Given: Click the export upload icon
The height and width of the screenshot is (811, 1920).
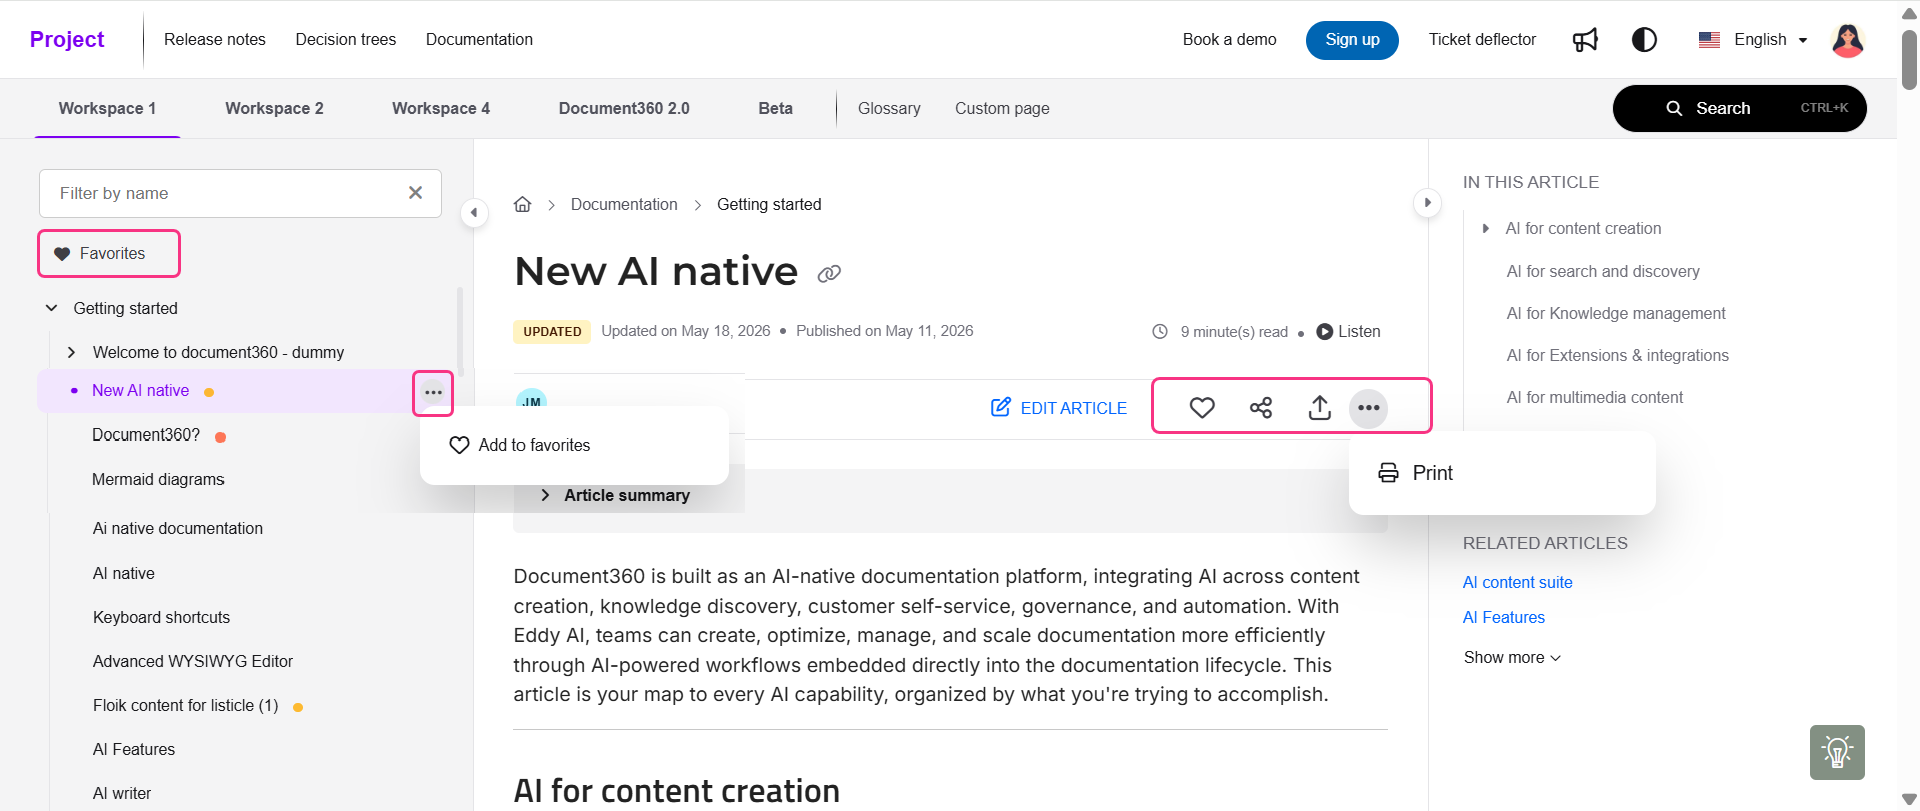Looking at the screenshot, I should 1320,407.
